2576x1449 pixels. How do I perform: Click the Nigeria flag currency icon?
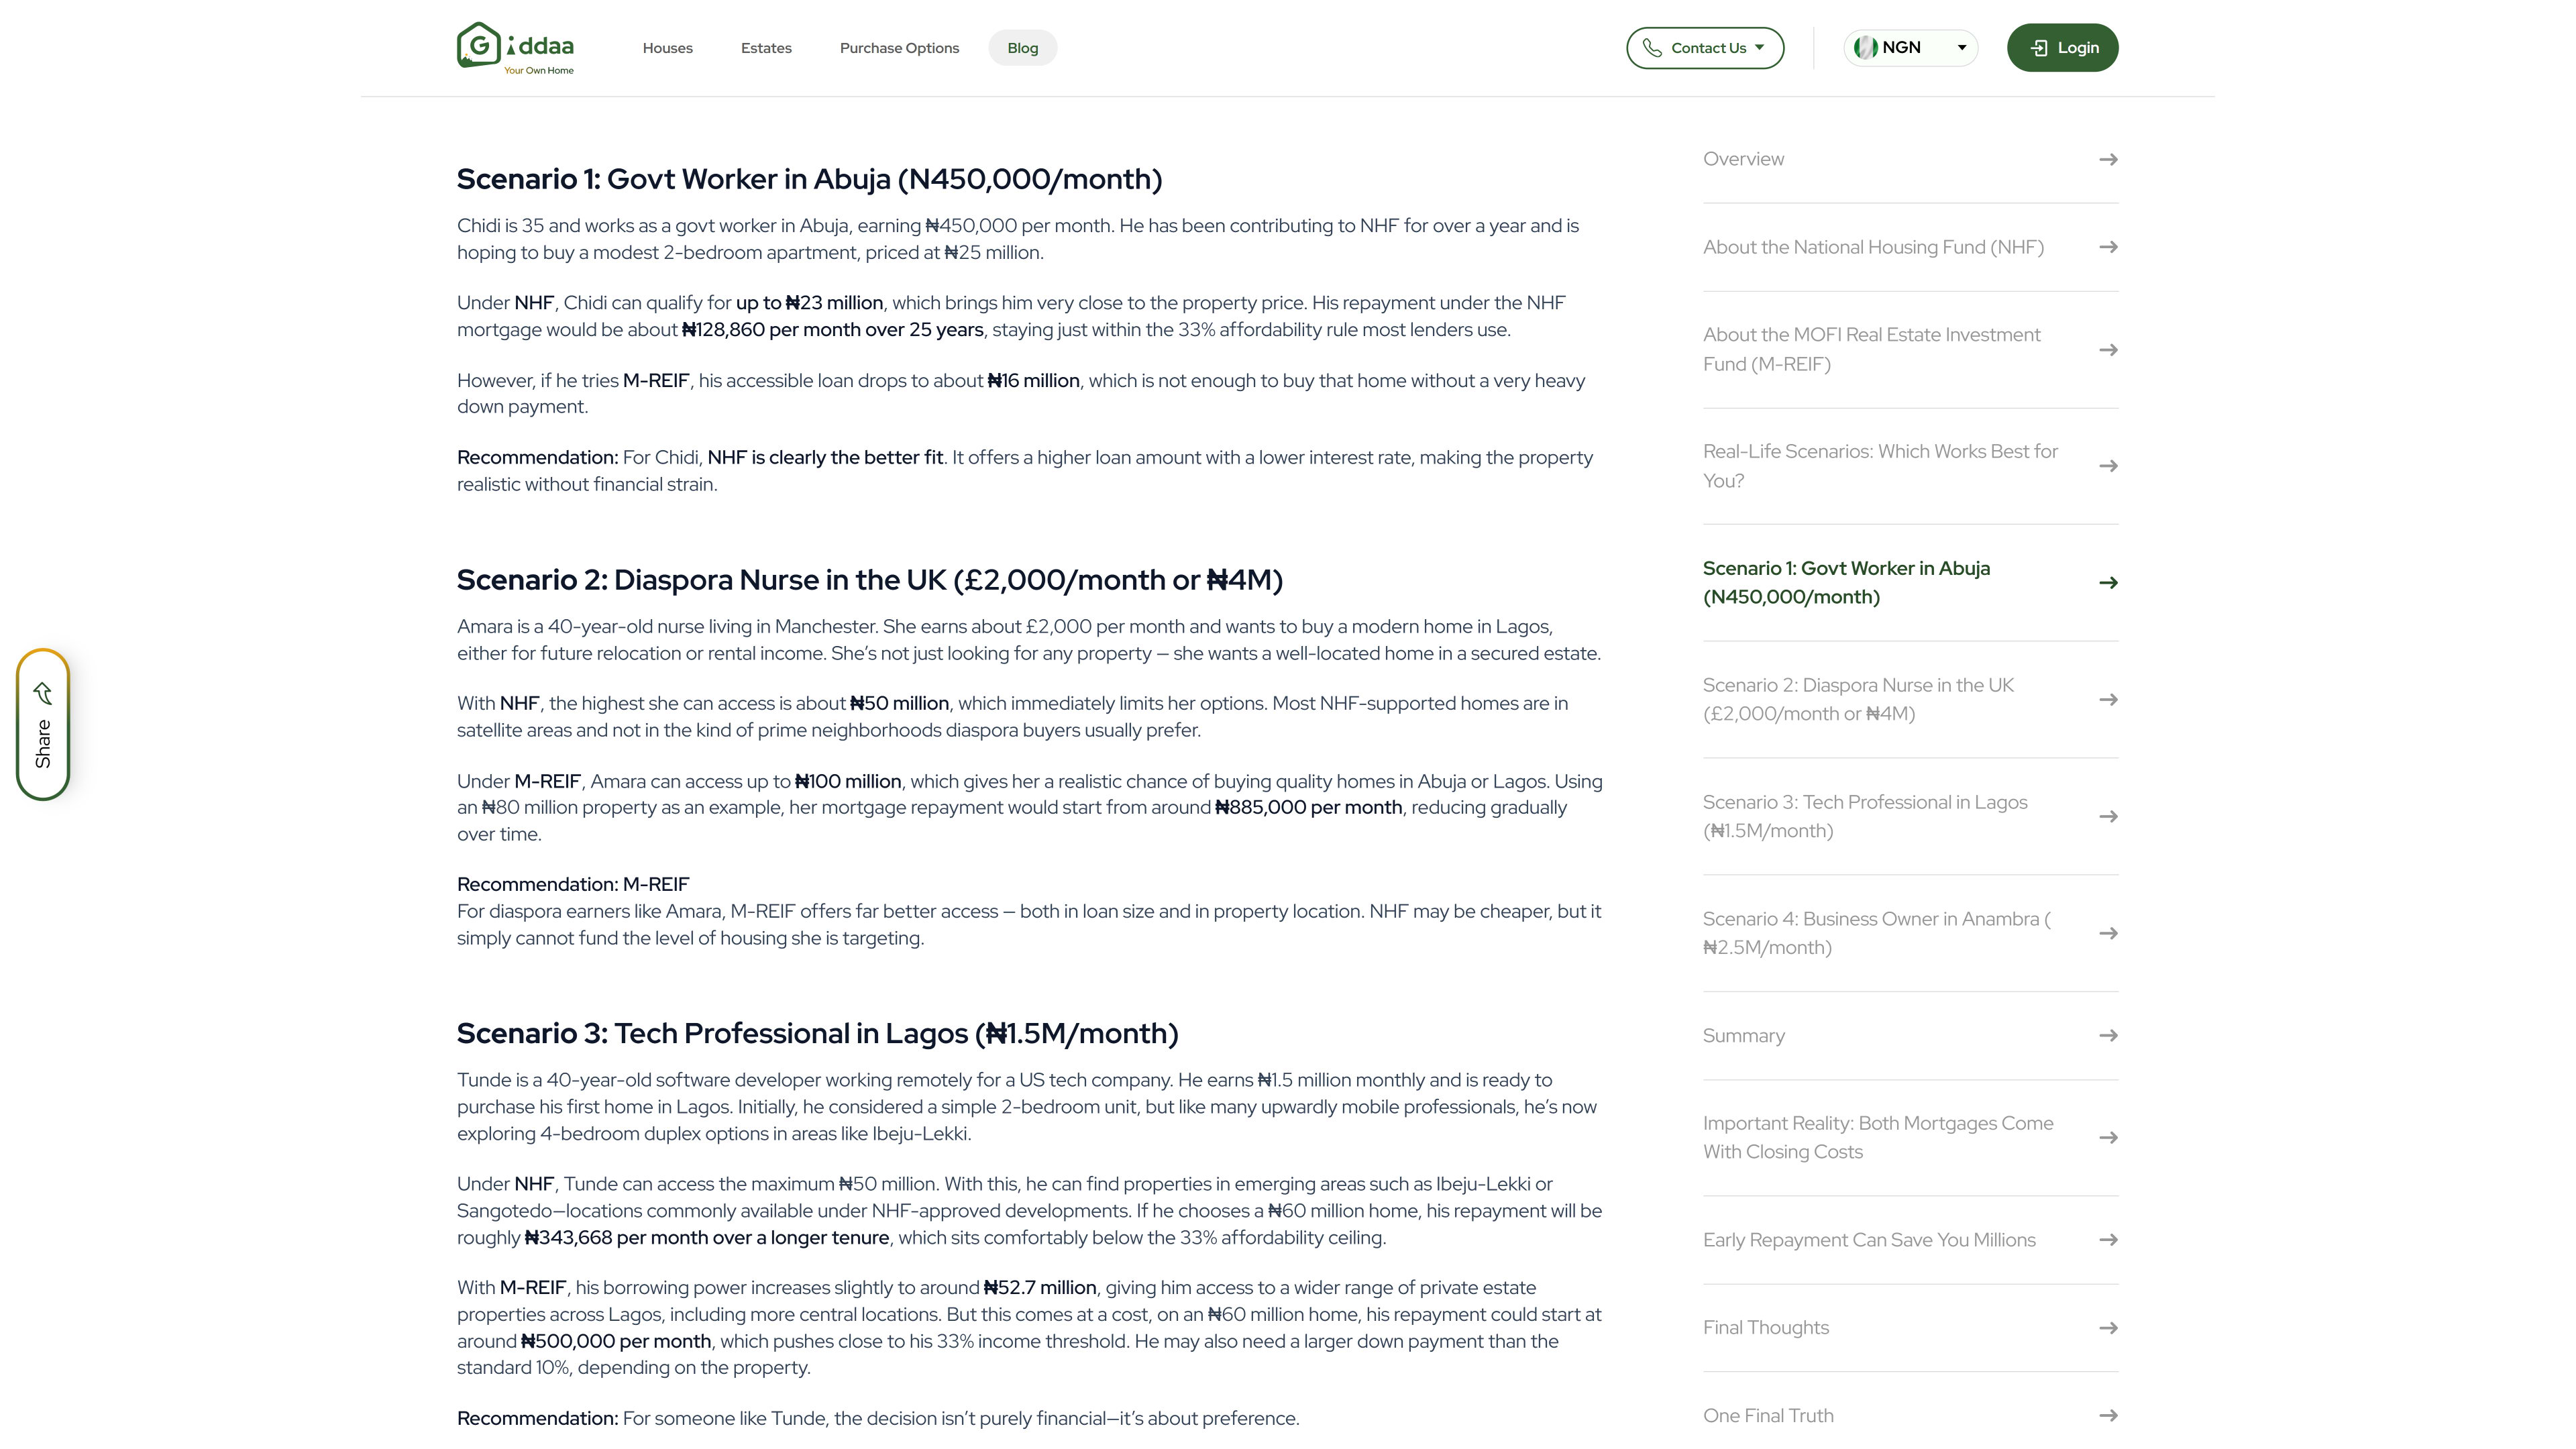point(1866,47)
